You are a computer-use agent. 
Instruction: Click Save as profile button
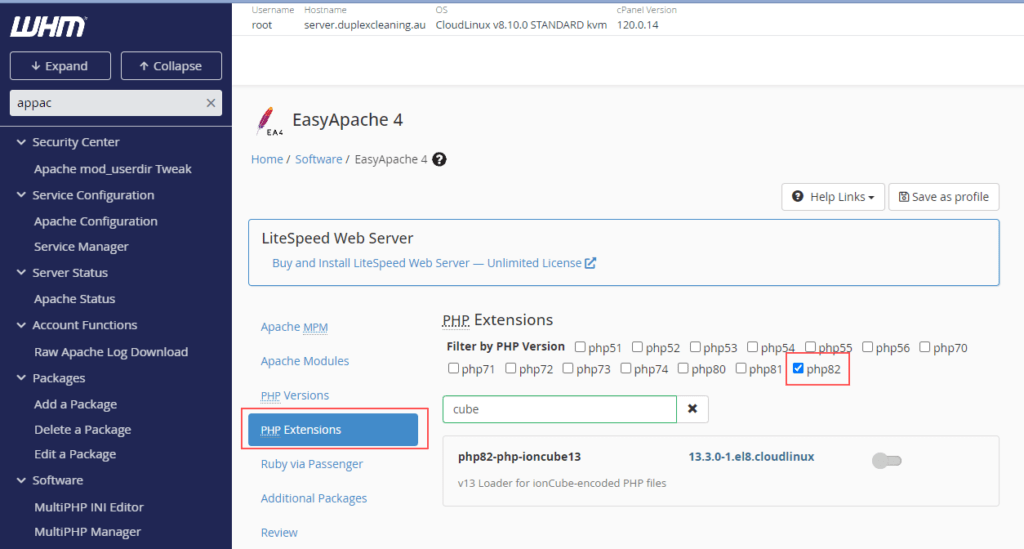click(944, 196)
